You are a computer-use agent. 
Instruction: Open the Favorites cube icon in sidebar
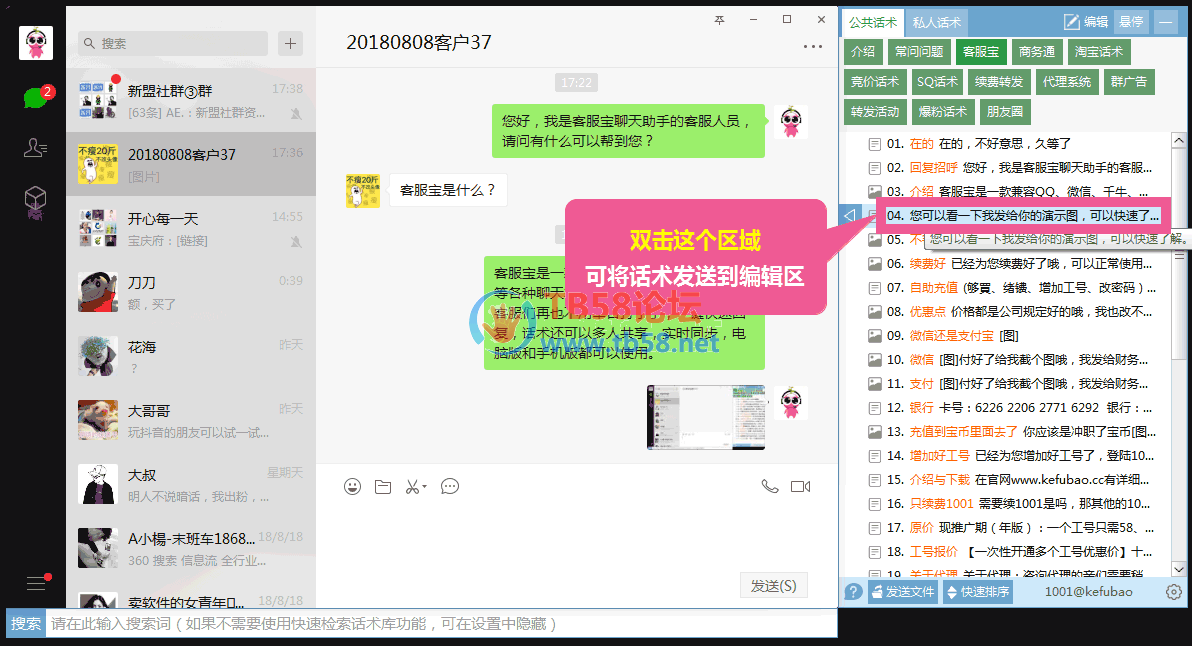pyautogui.click(x=36, y=199)
